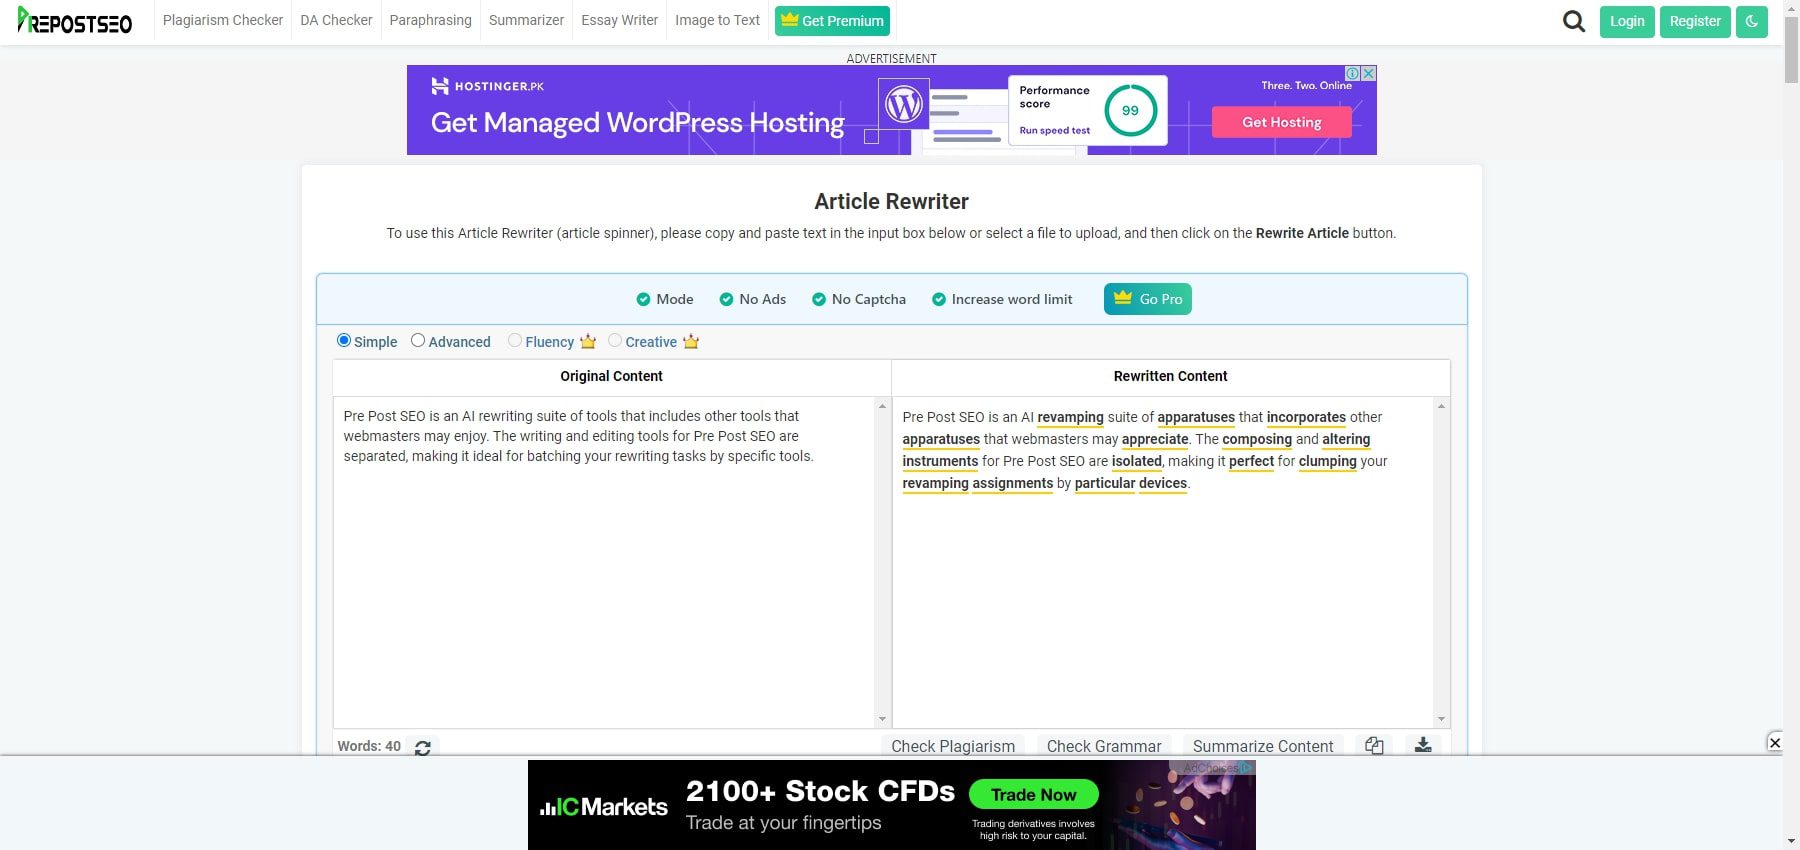
Task: Click the rewritten word 'clumping'
Action: (x=1327, y=461)
